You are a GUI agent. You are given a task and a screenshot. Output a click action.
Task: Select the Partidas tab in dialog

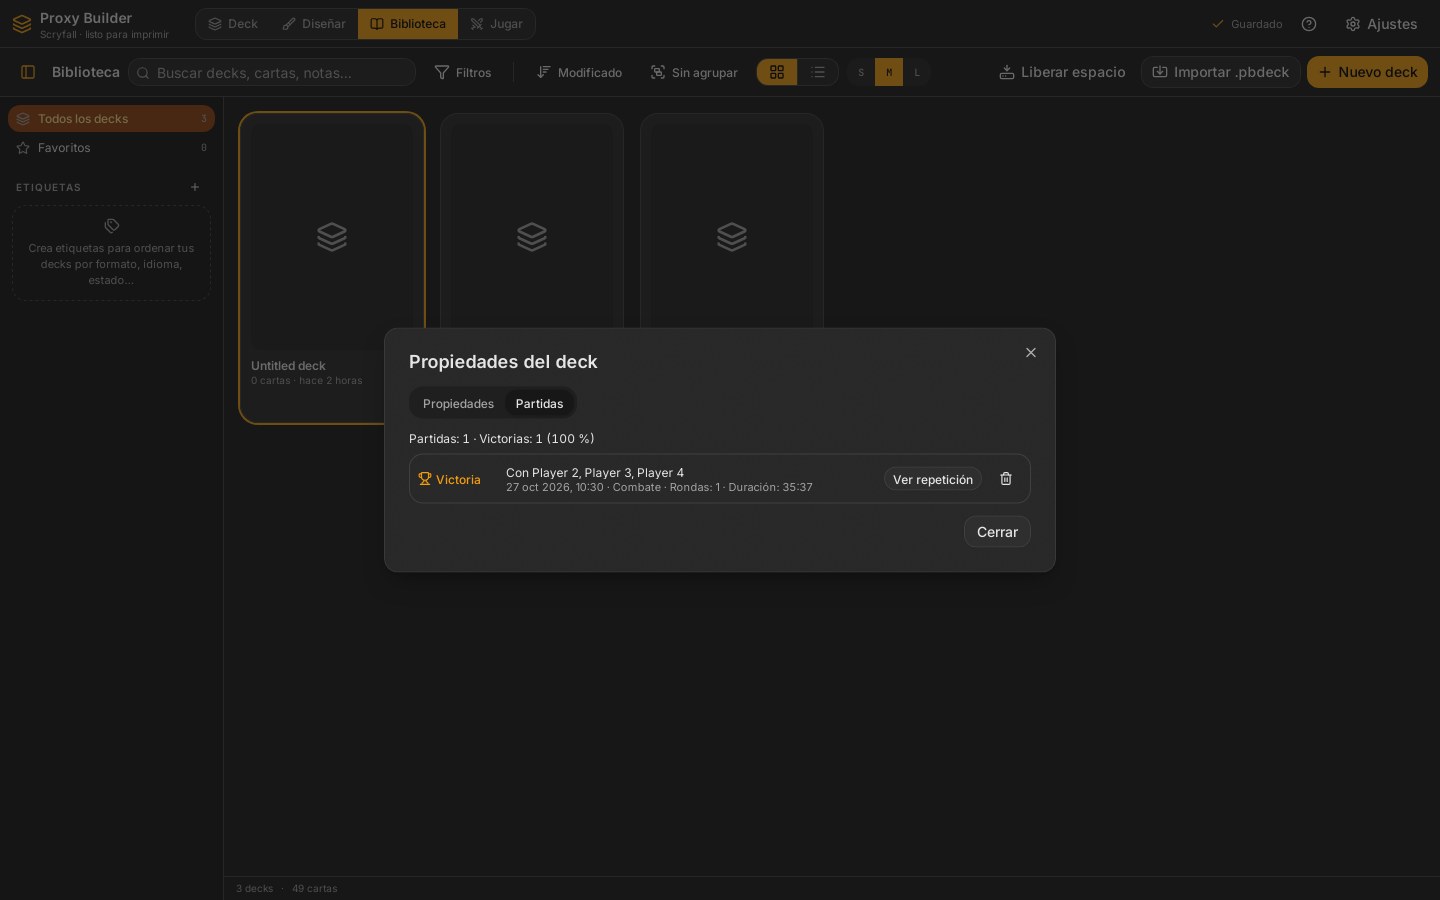(x=539, y=403)
